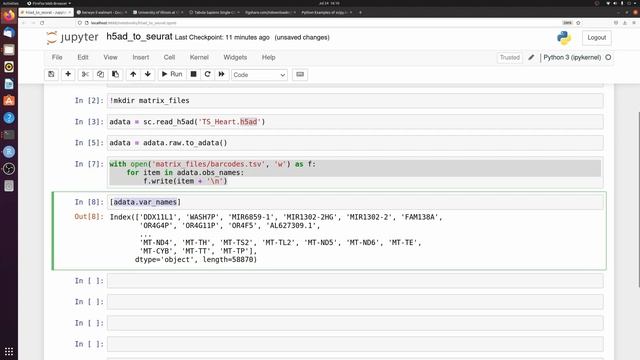Interrupt the kernel with the stop icon
Viewport: 640px width, 360px height.
coord(193,74)
